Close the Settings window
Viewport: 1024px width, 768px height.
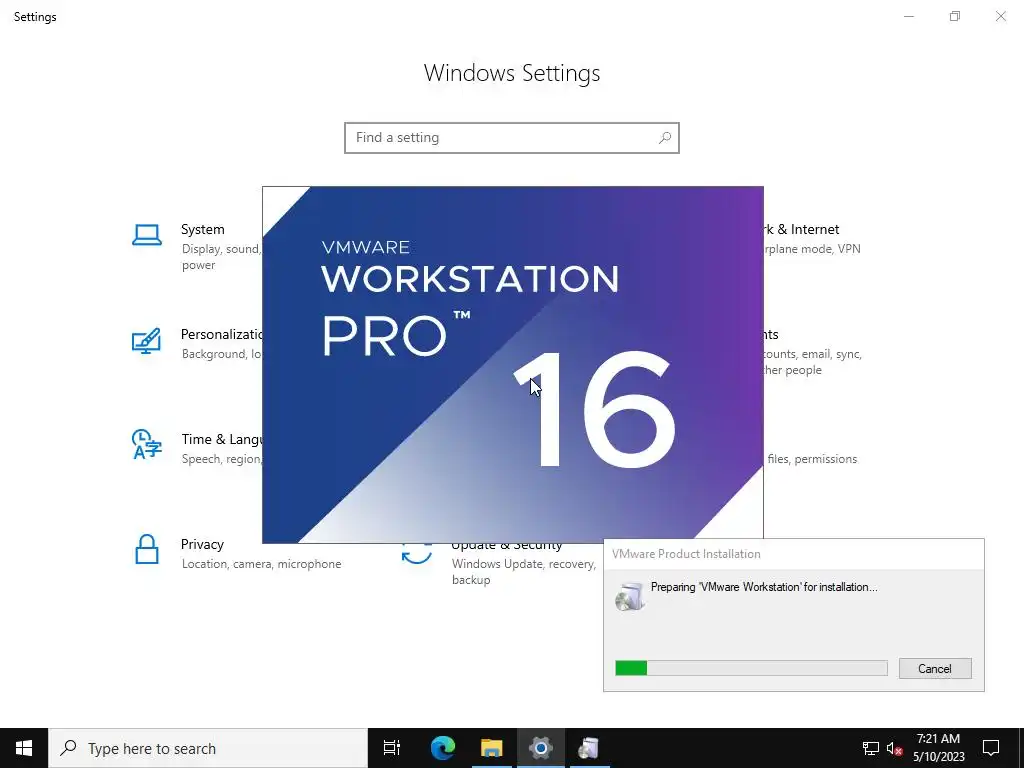coord(1000,16)
